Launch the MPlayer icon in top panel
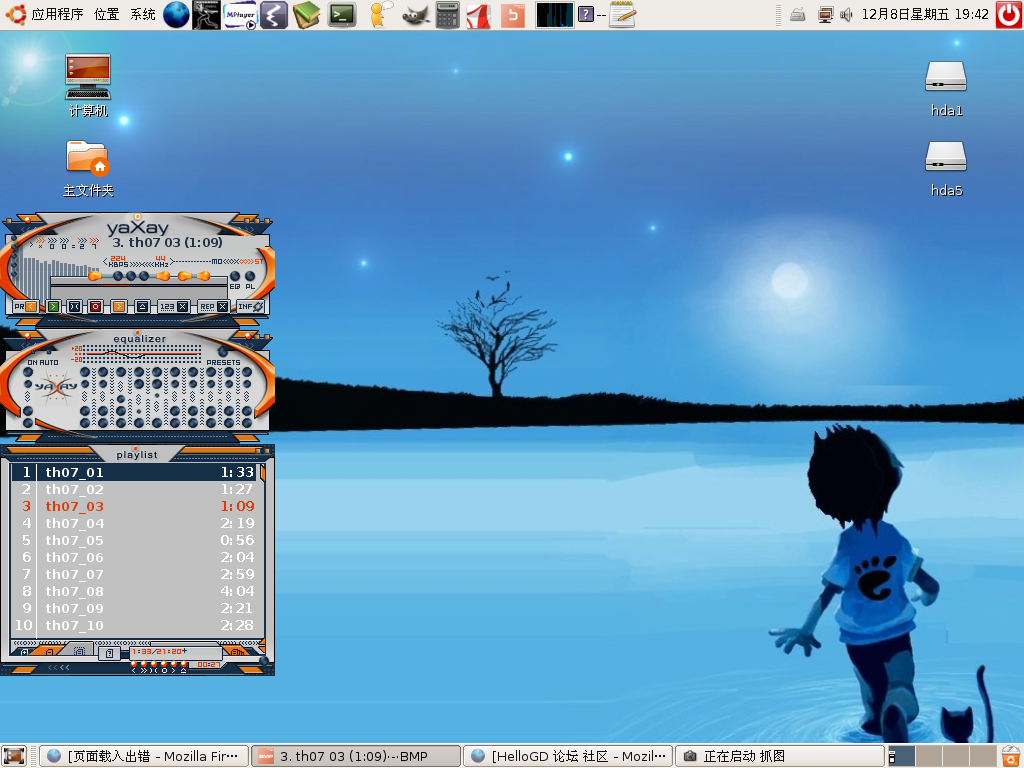Viewport: 1024px width, 768px height. pyautogui.click(x=240, y=14)
